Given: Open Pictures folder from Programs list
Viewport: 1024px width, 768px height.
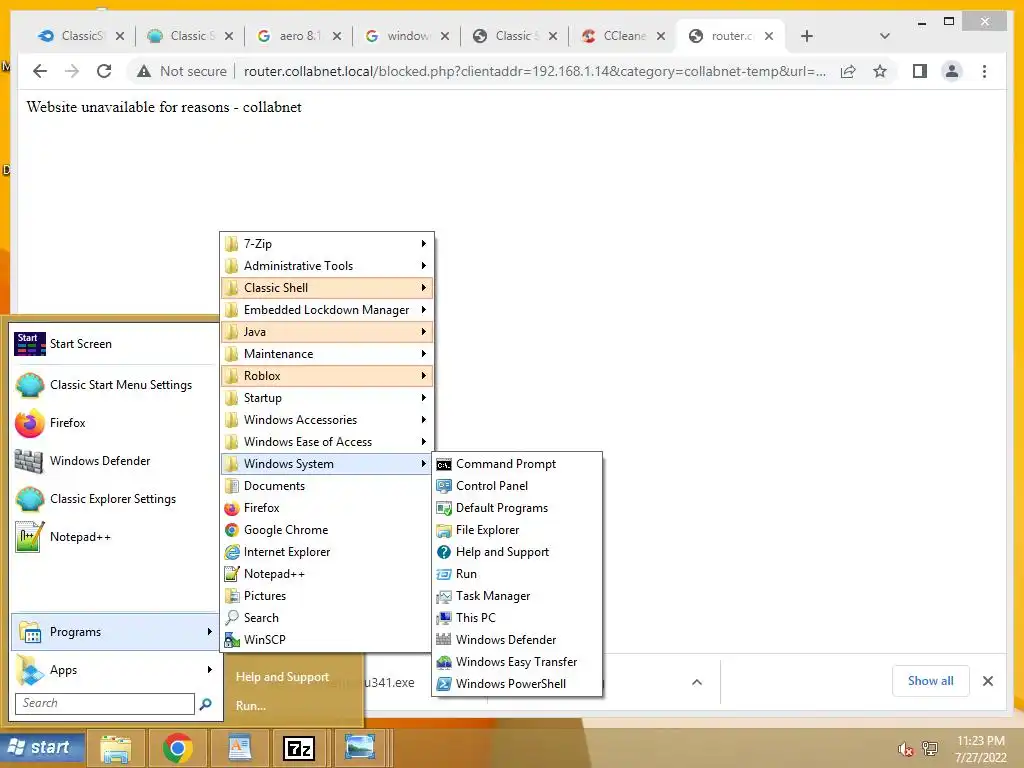Looking at the screenshot, I should [x=327, y=596].
